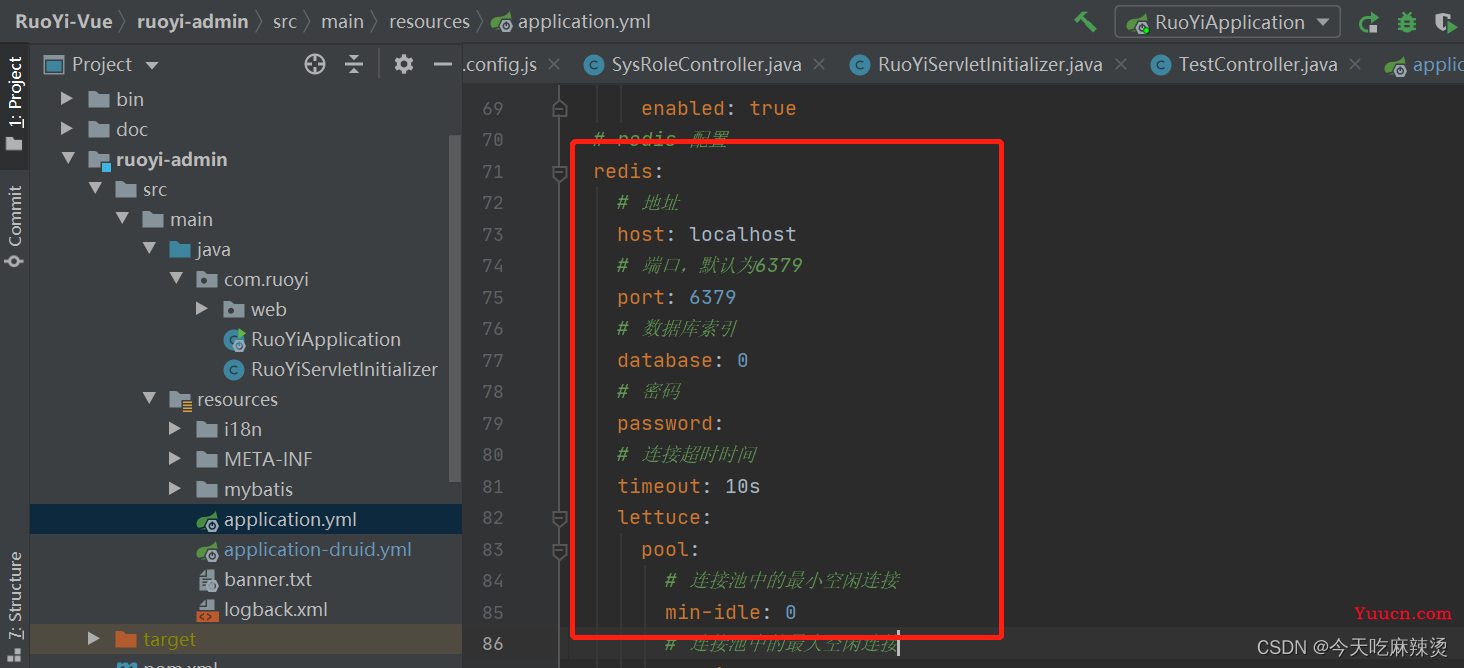Fold the lettuce block at line 82
The width and height of the screenshot is (1464, 668).
559,518
